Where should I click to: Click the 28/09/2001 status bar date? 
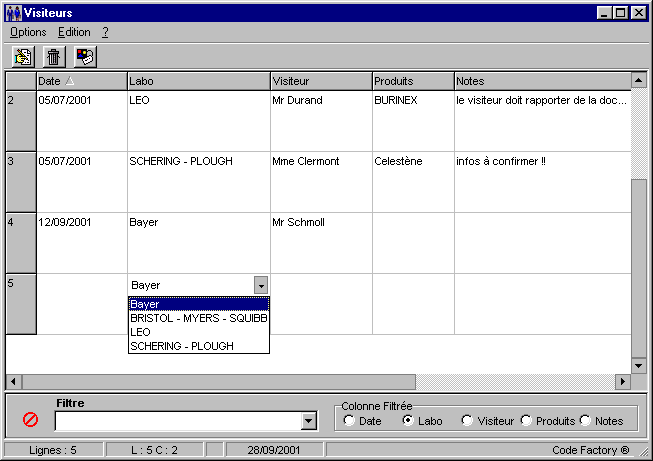point(274,450)
